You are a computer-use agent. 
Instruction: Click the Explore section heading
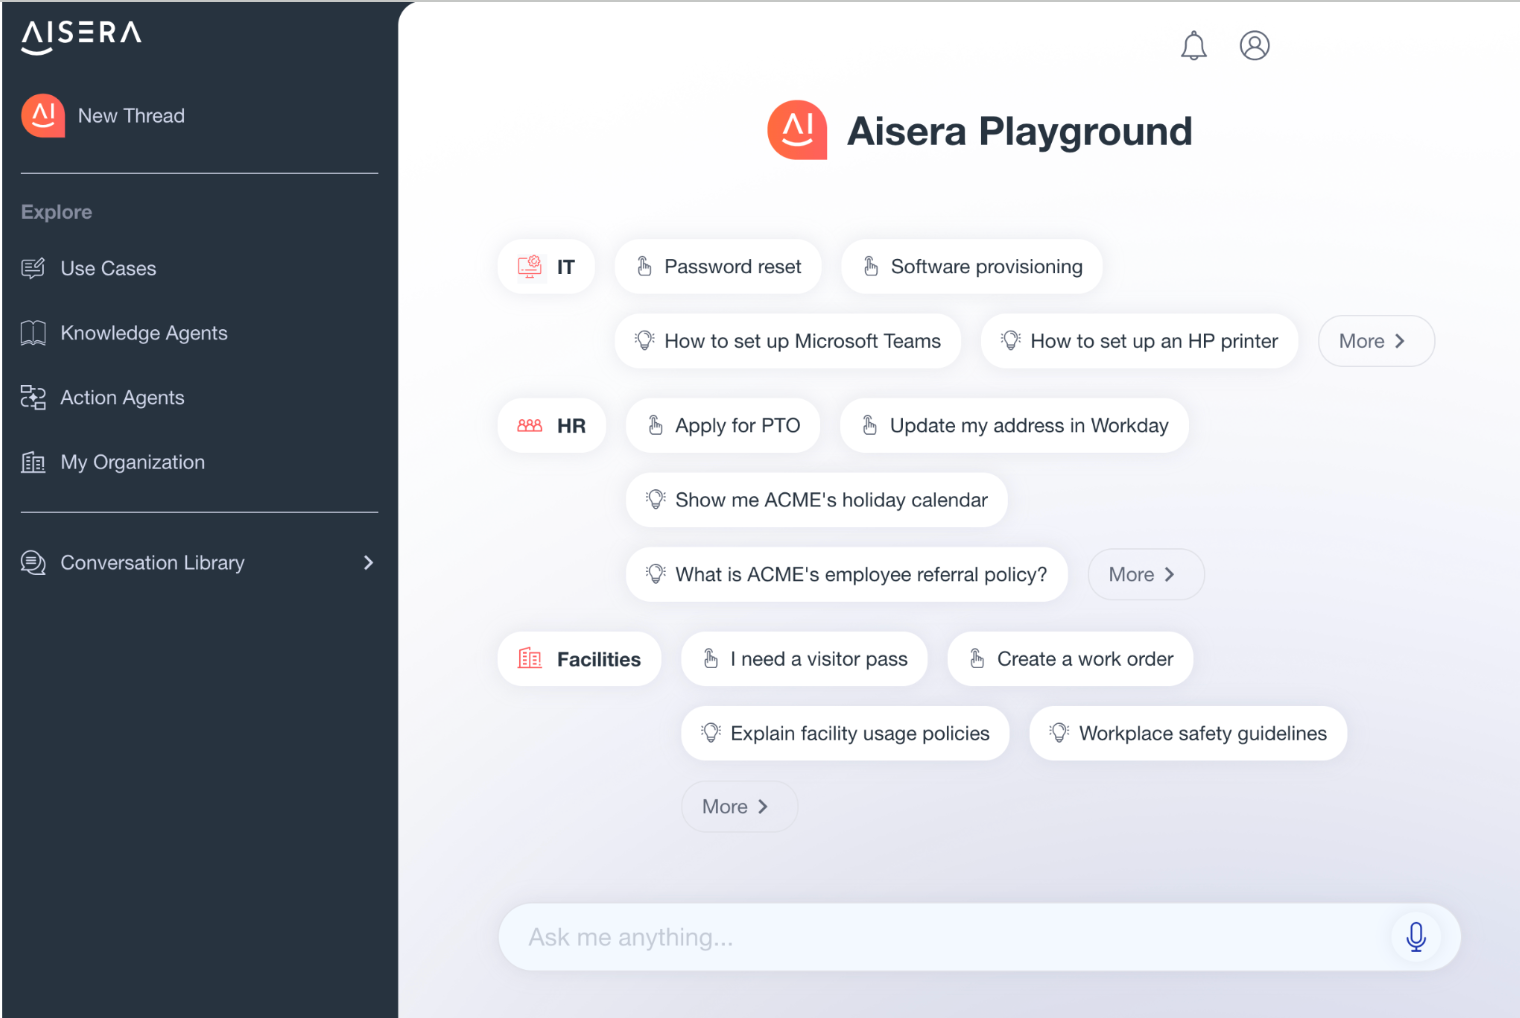(x=57, y=212)
